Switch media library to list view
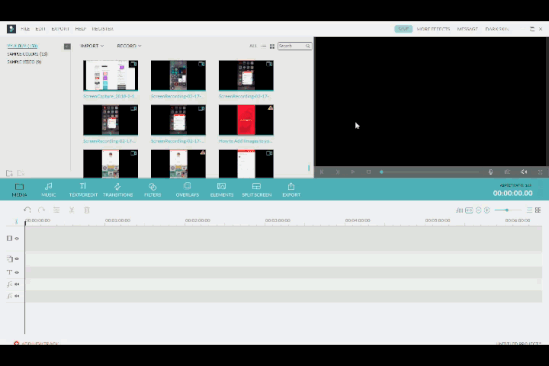The width and height of the screenshot is (549, 366). click(264, 46)
